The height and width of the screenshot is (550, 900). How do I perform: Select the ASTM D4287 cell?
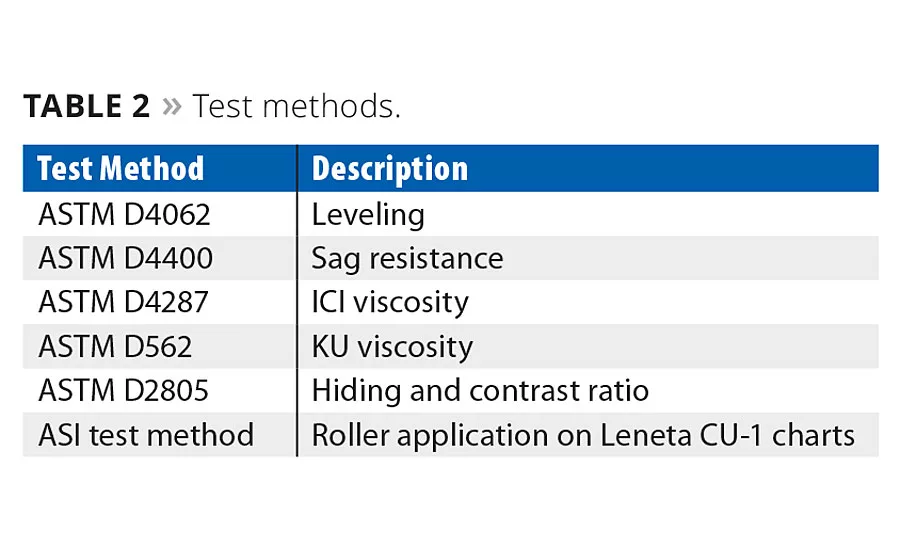(125, 302)
